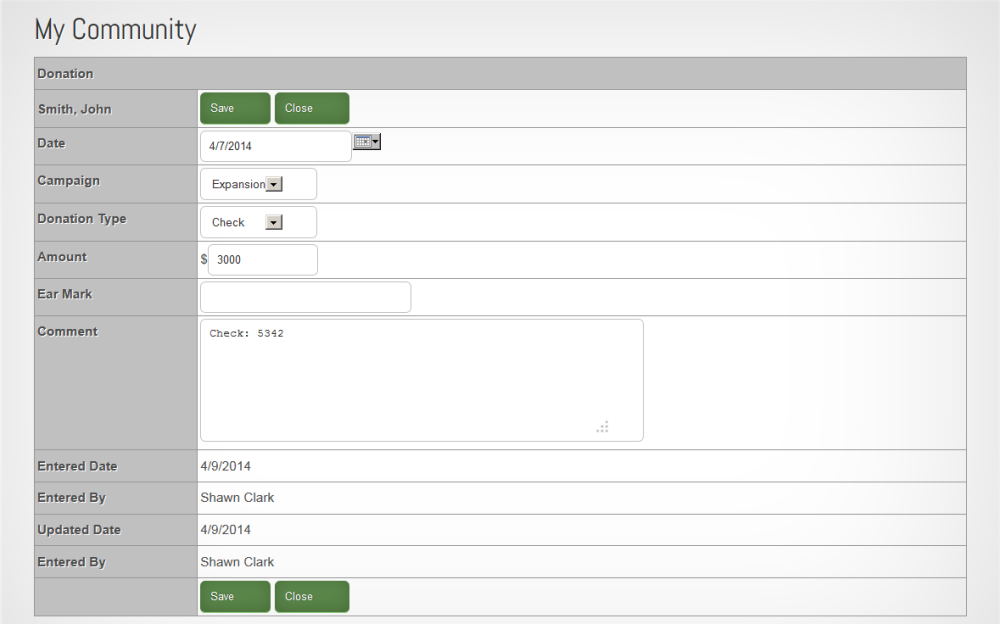Click the My Community page heading
Image resolution: width=1000 pixels, height=624 pixels.
click(x=115, y=30)
